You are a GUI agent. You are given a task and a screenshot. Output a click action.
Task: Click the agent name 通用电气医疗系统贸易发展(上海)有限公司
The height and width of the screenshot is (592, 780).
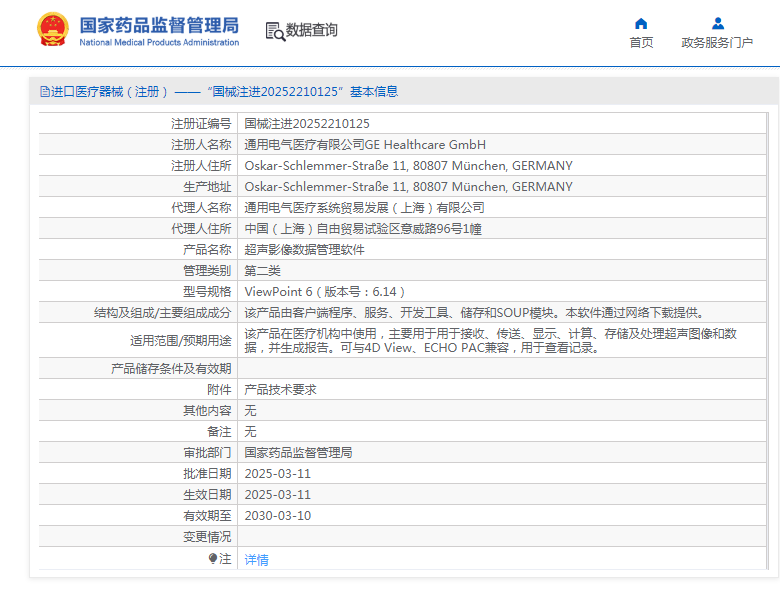(365, 208)
